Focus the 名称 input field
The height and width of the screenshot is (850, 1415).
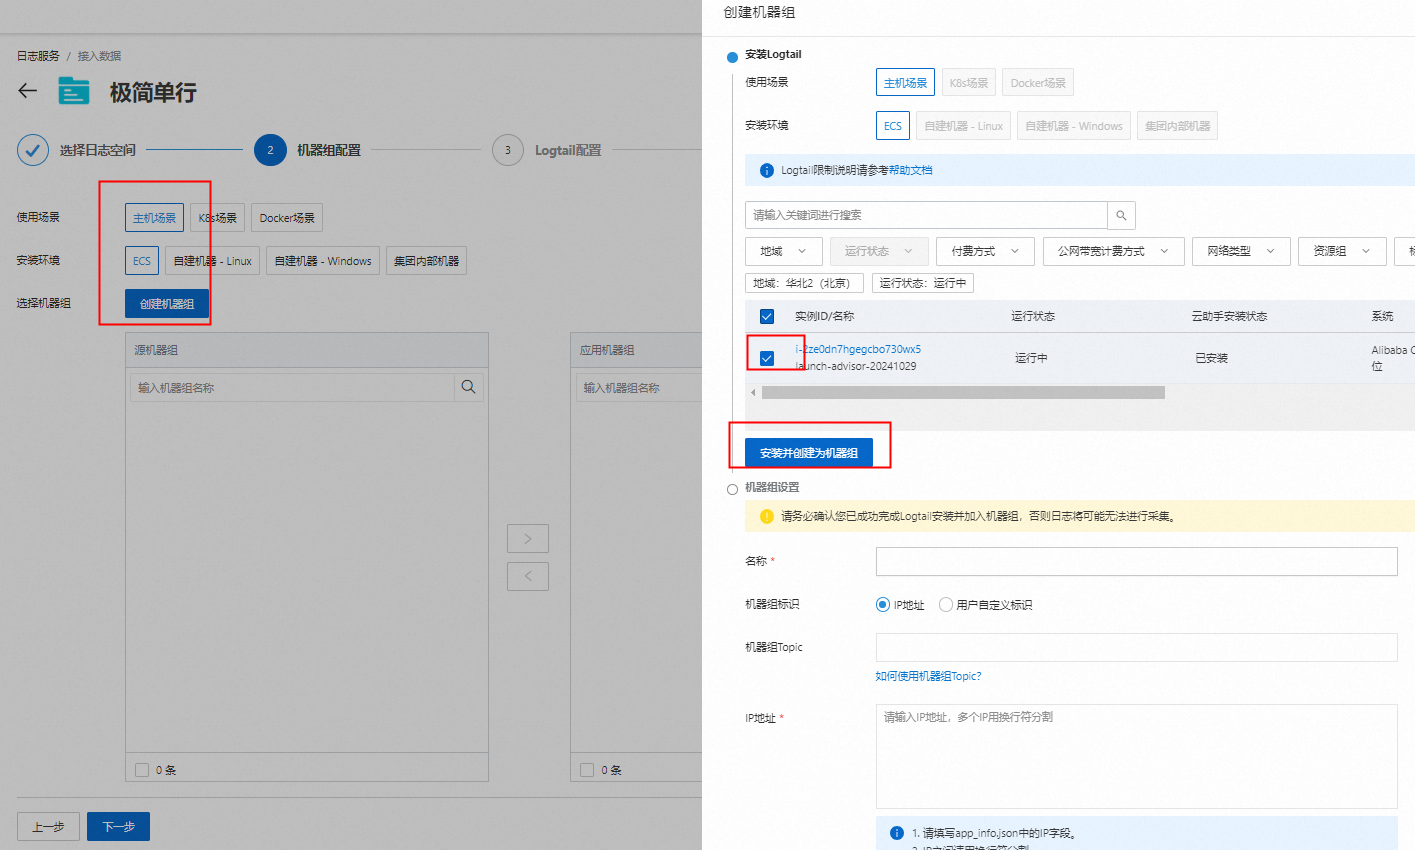click(x=1136, y=561)
